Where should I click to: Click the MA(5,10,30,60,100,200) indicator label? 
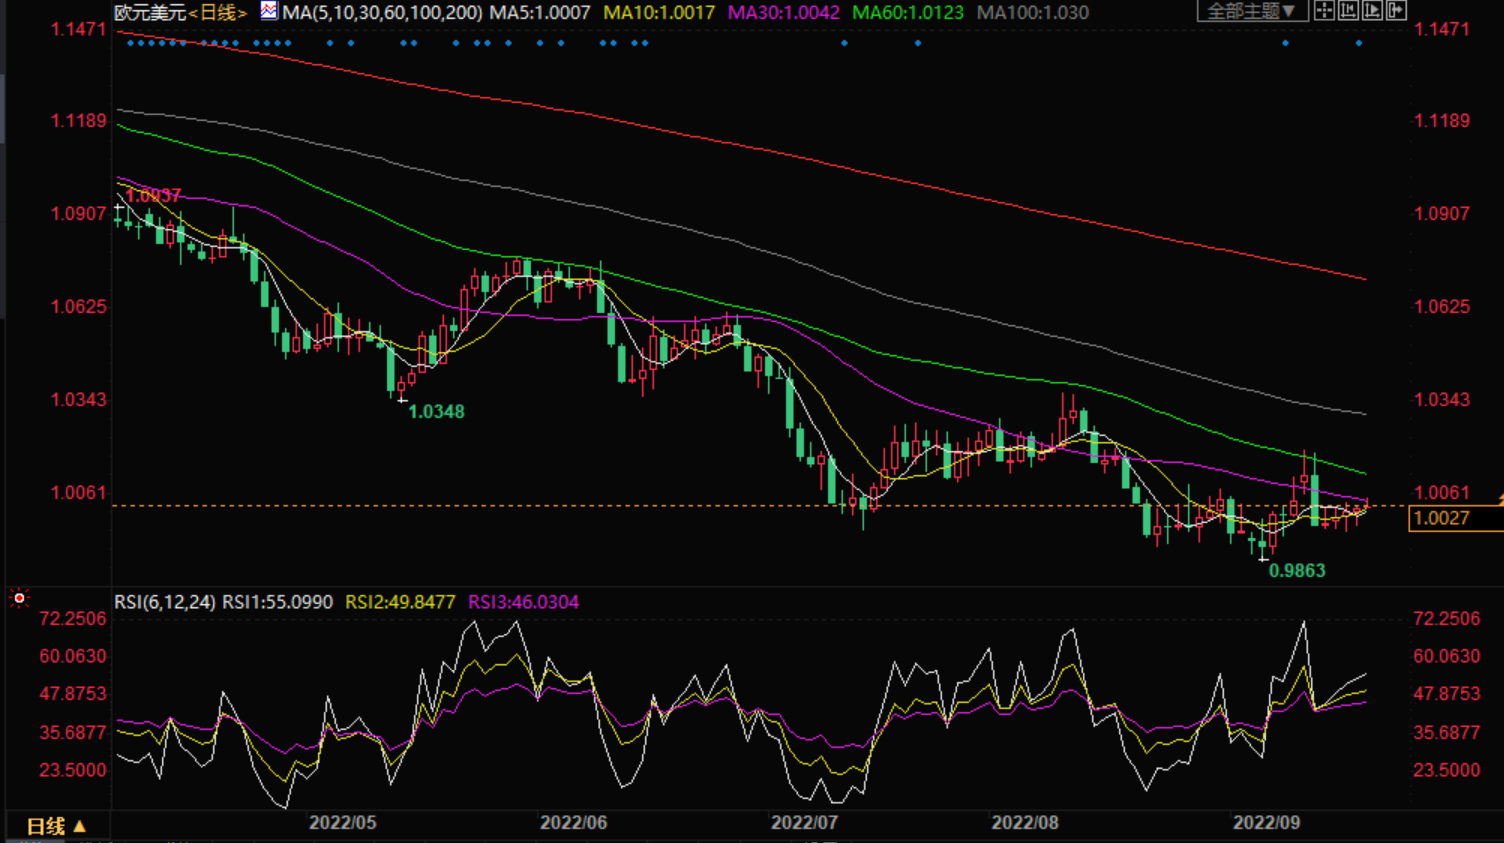(382, 12)
